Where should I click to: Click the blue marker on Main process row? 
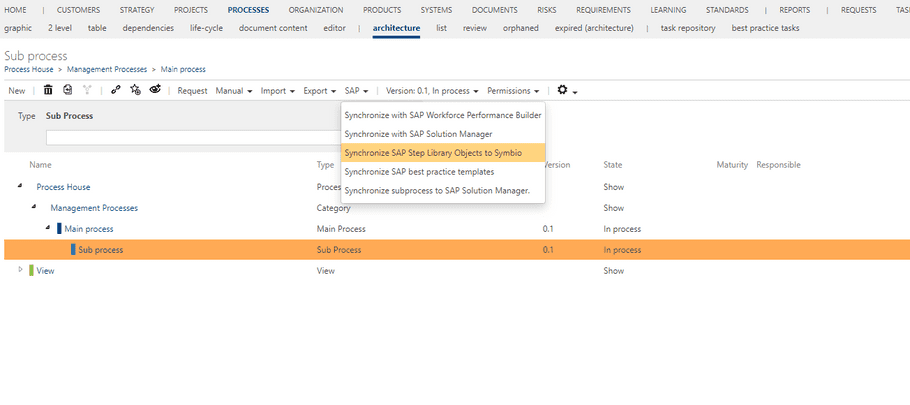(59, 229)
